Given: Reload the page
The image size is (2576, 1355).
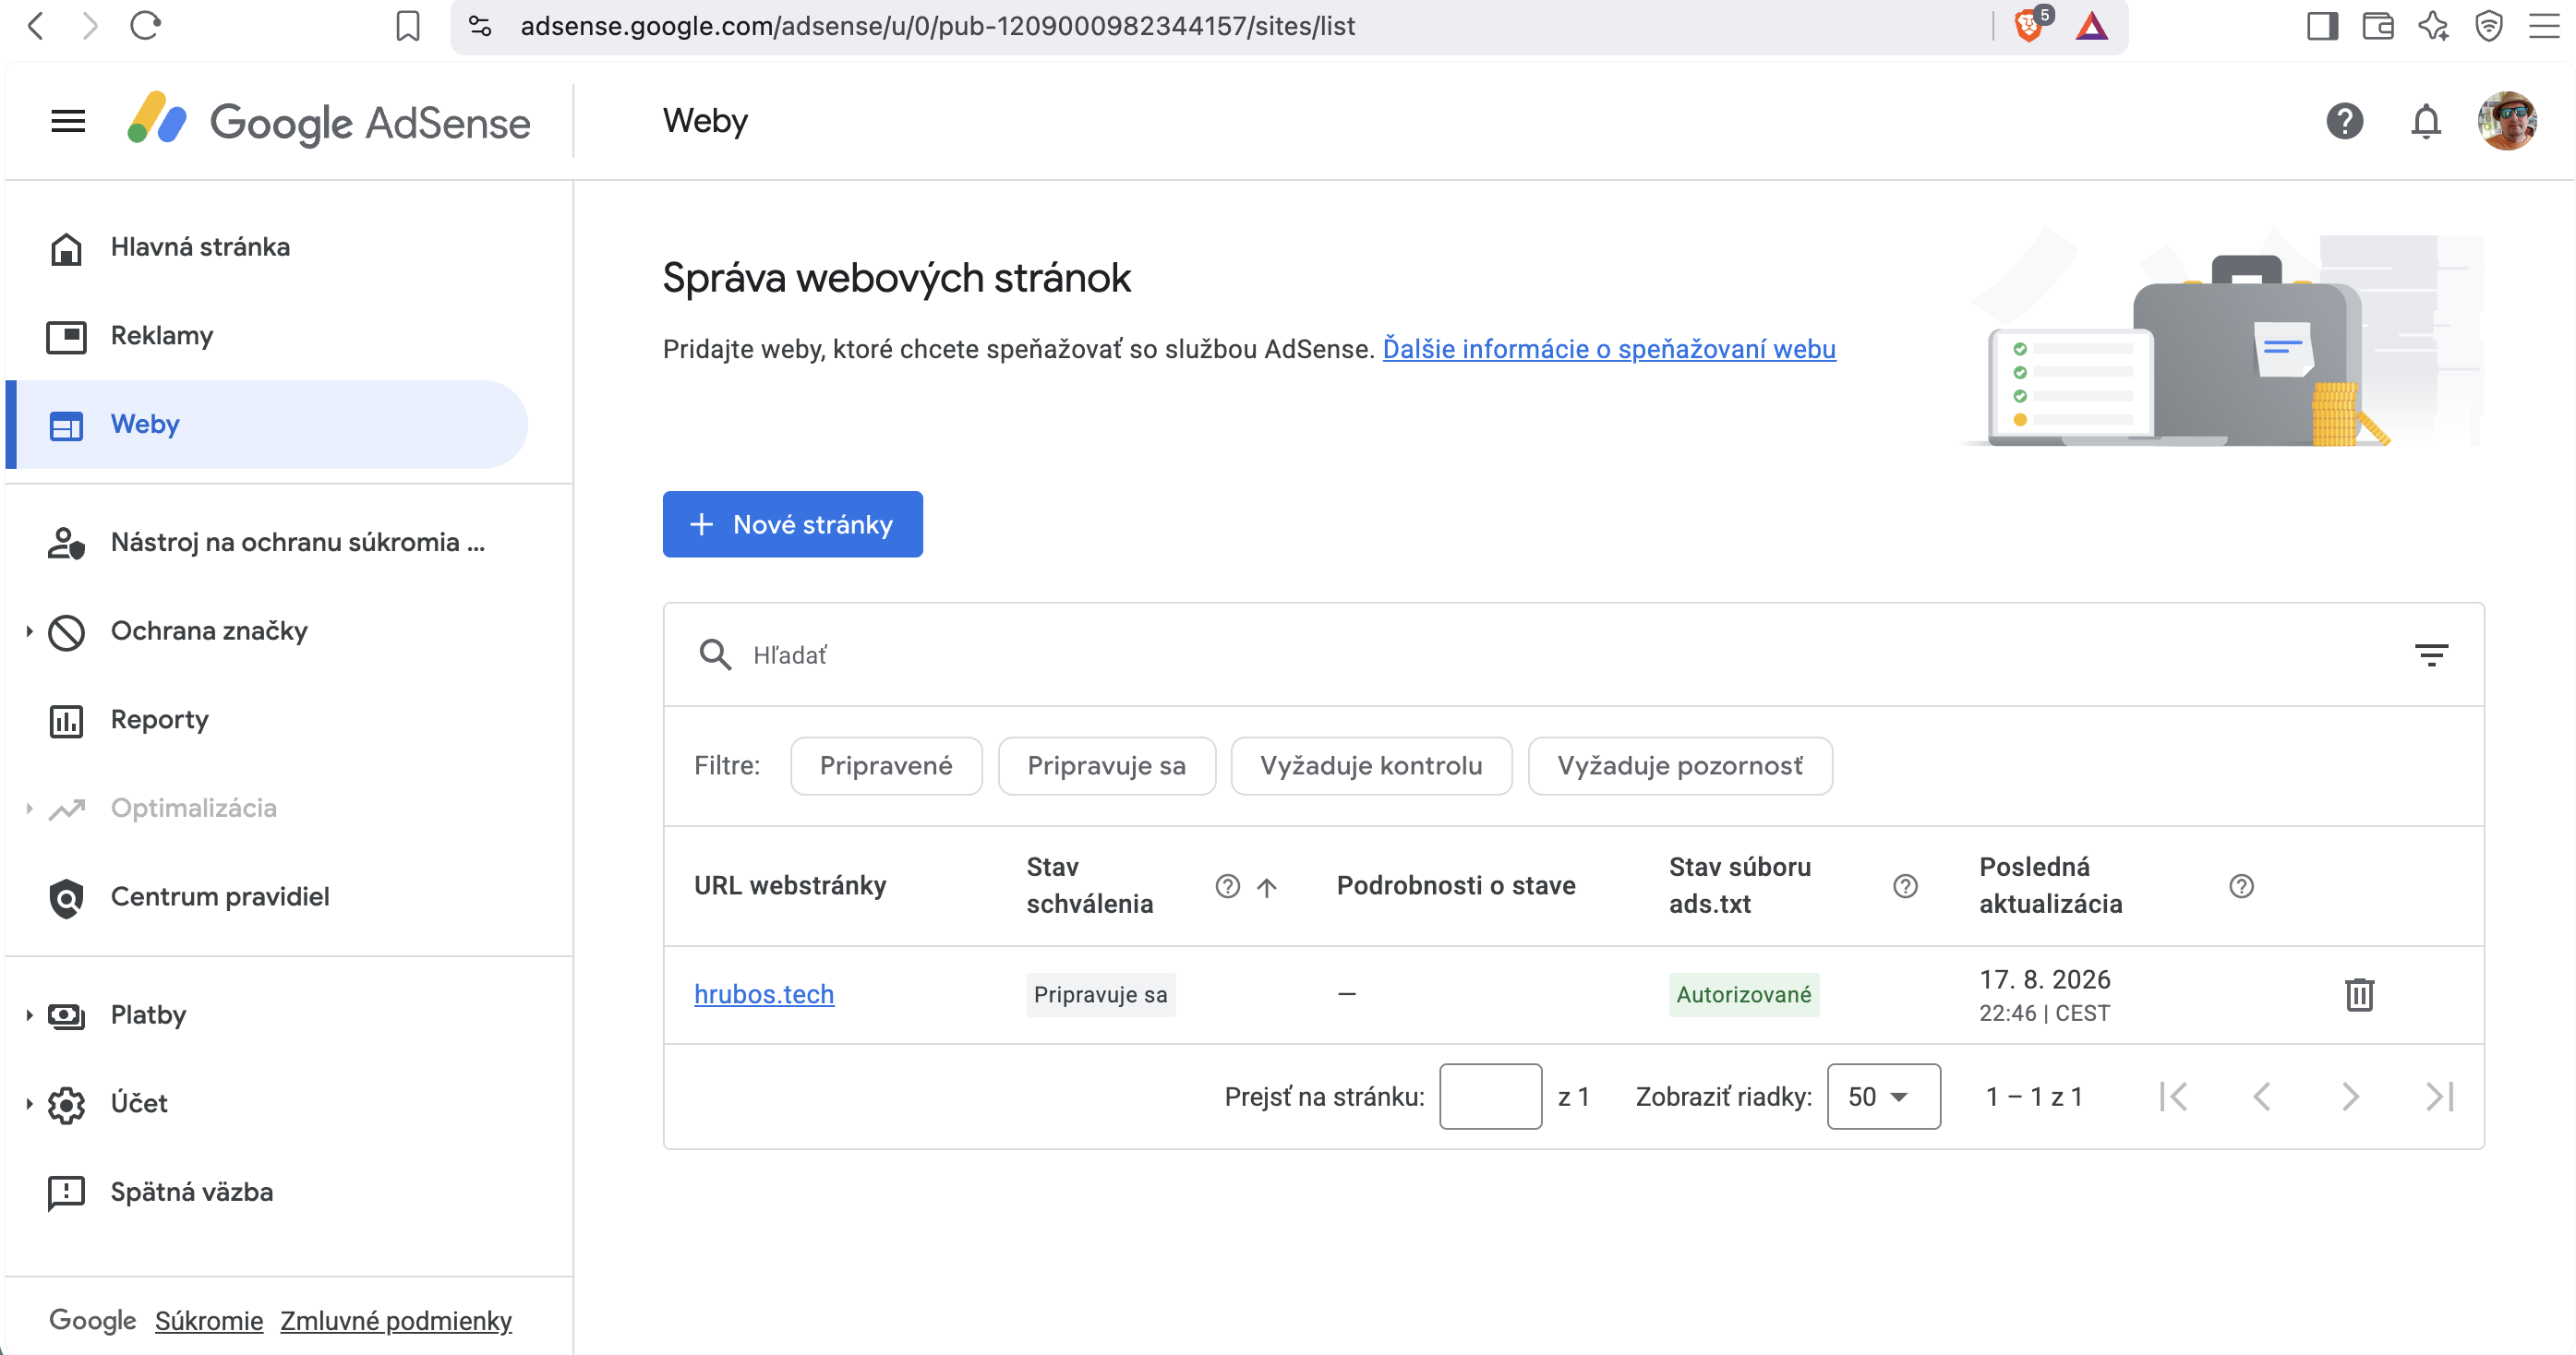Looking at the screenshot, I should click(x=146, y=26).
